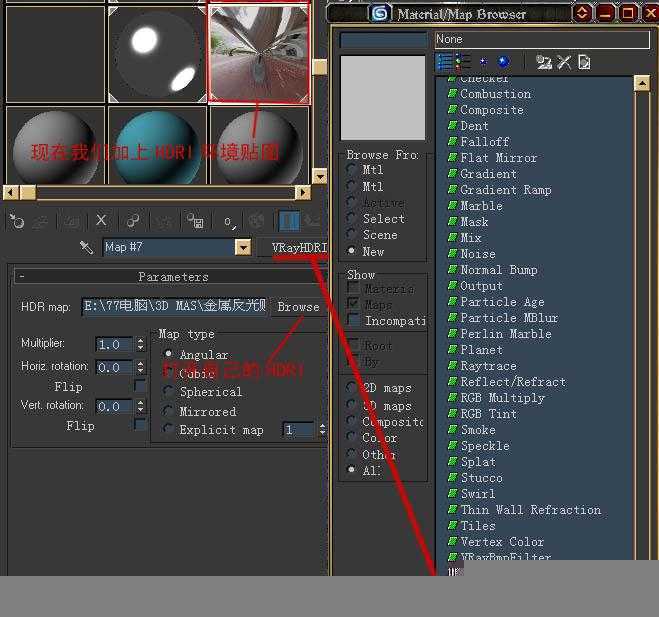Click the greyed-out Put Material to Scene icon
This screenshot has width=659, height=617.
(x=41, y=221)
